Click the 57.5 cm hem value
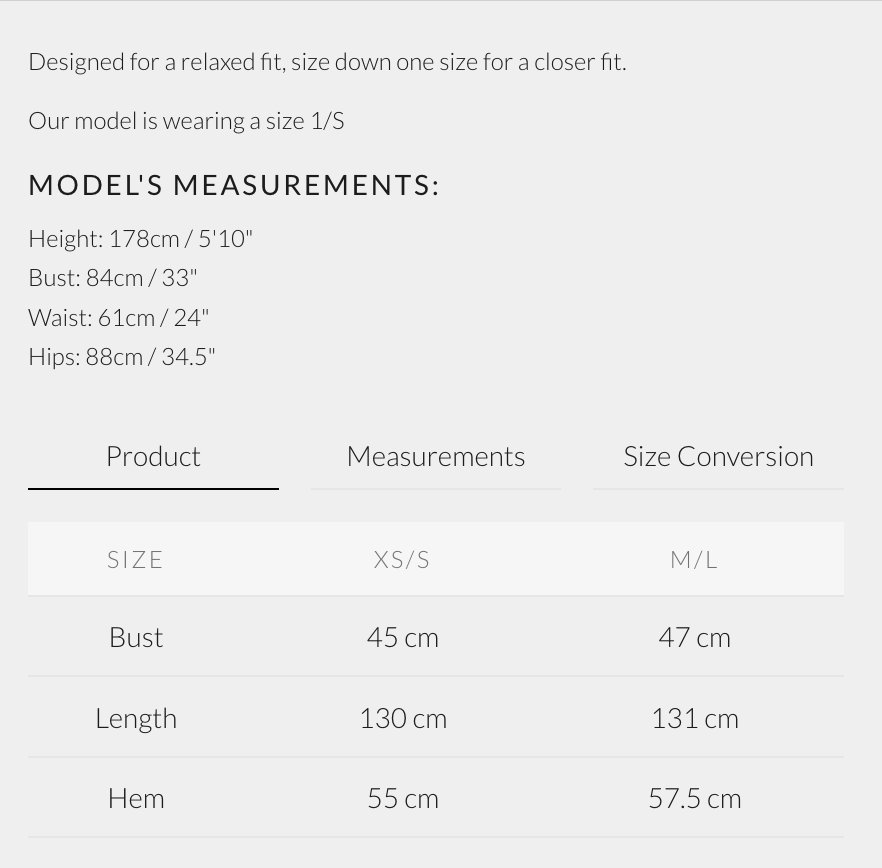The height and width of the screenshot is (868, 882). (x=694, y=798)
